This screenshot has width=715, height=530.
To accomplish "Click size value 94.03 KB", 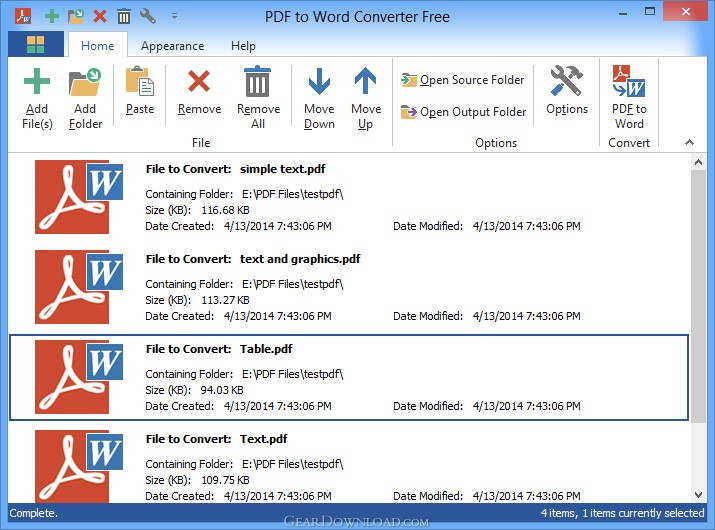I will click(x=222, y=390).
